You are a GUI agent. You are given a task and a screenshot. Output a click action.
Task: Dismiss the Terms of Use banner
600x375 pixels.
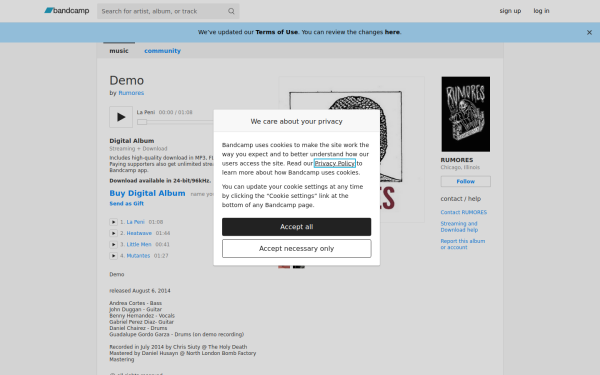tap(589, 33)
